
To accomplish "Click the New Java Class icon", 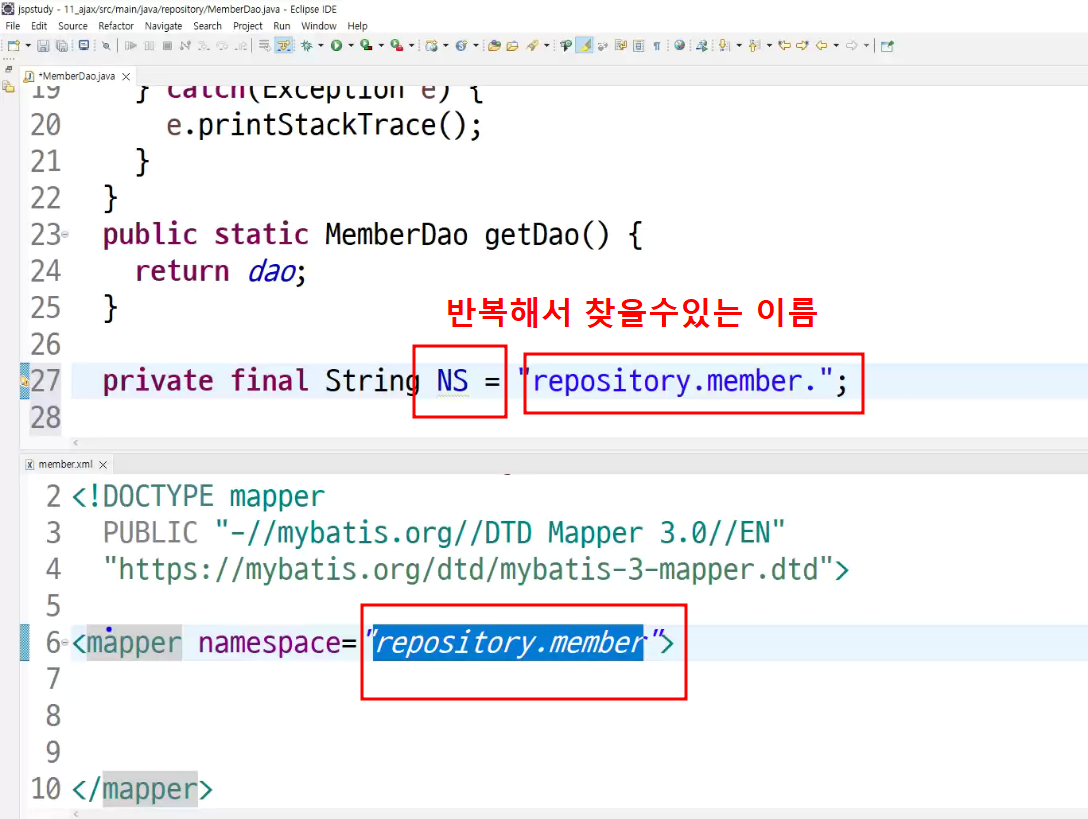I will pyautogui.click(x=461, y=46).
